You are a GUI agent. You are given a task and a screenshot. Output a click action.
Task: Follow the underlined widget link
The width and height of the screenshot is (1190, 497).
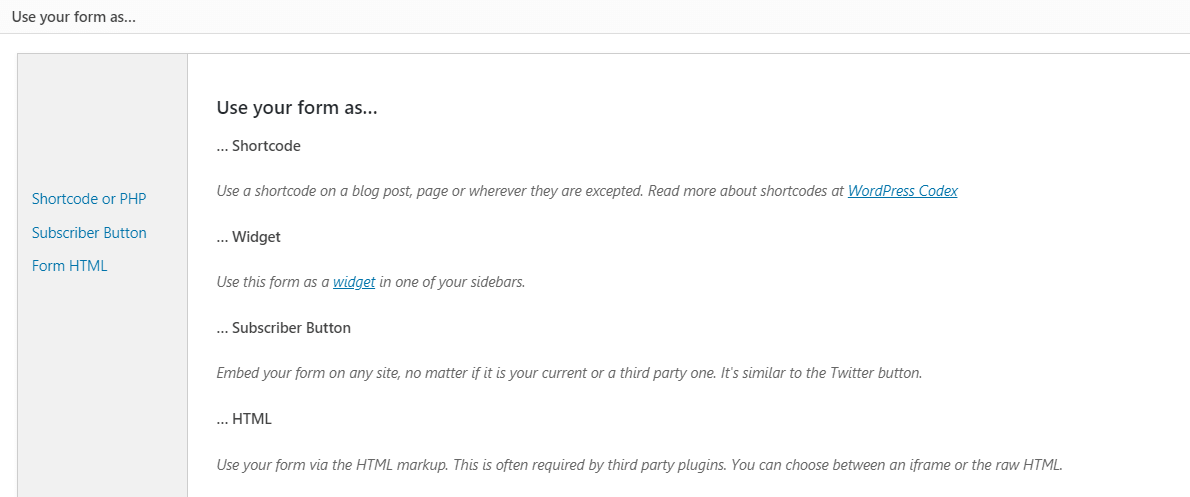354,282
